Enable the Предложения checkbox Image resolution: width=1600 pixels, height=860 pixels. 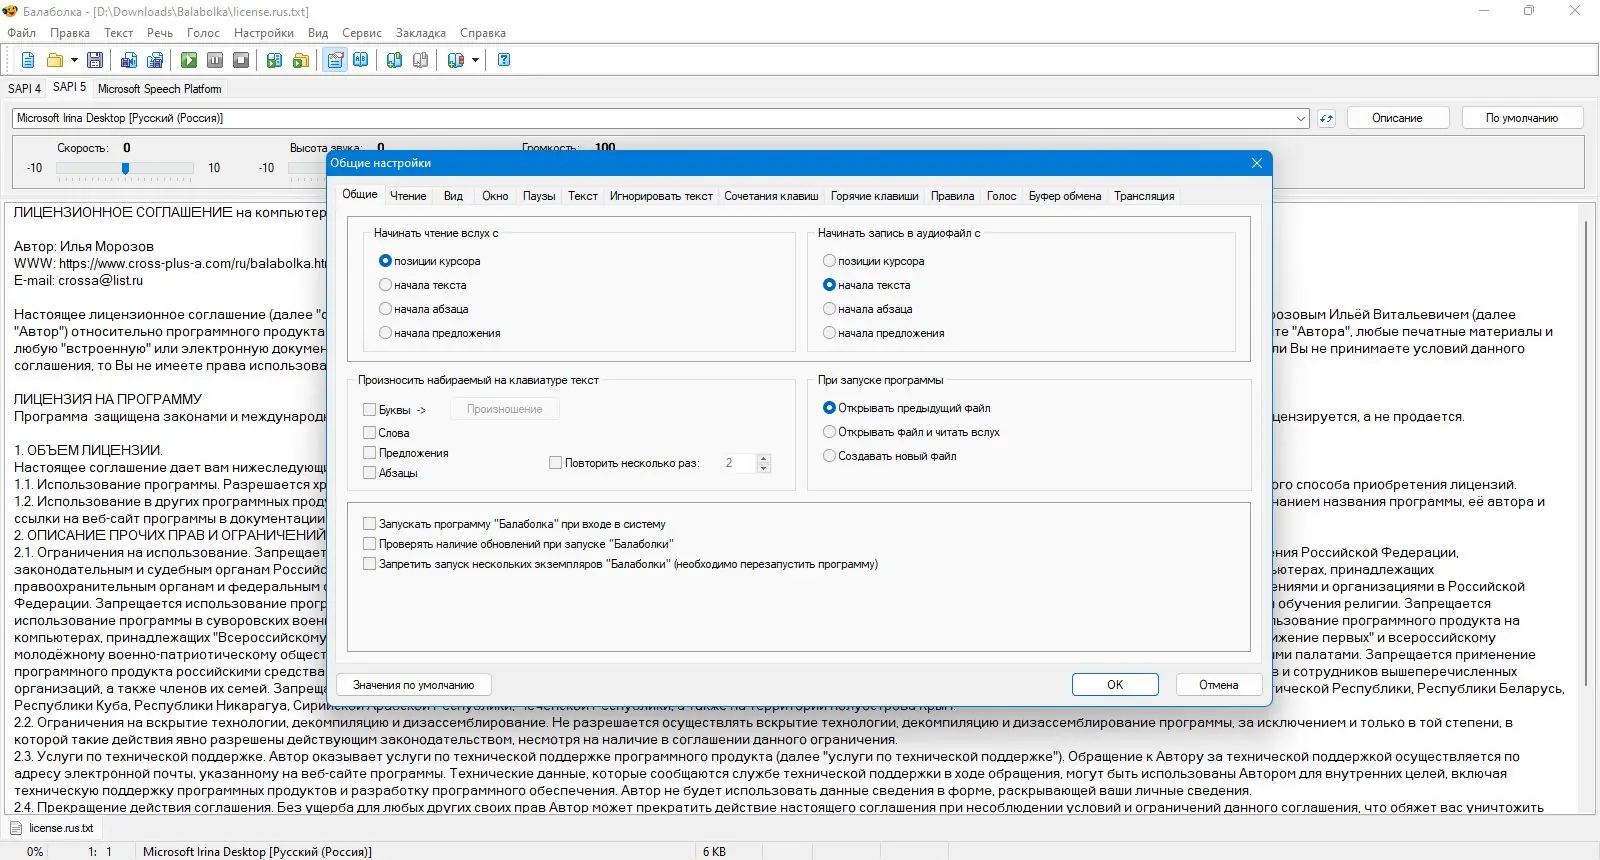(x=370, y=453)
